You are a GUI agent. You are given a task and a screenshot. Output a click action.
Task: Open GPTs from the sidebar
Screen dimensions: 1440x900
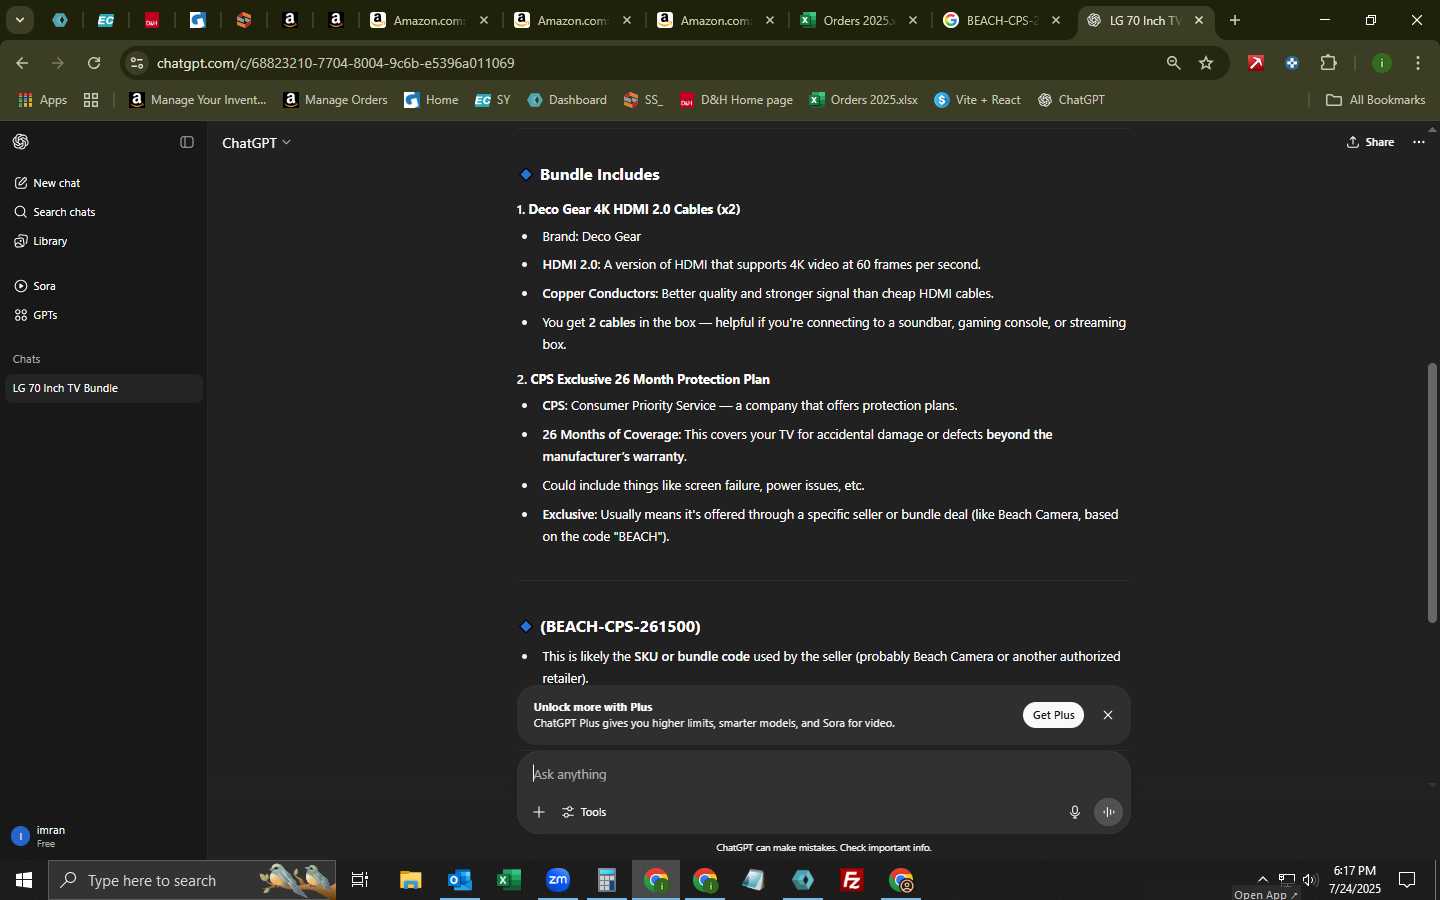[x=104, y=315]
